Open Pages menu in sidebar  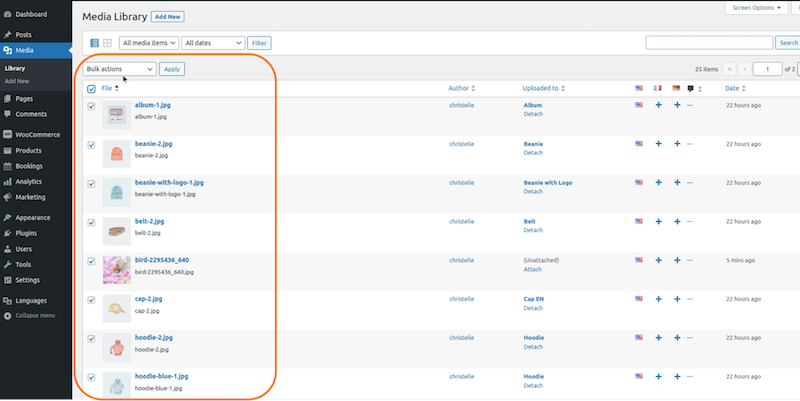point(24,98)
